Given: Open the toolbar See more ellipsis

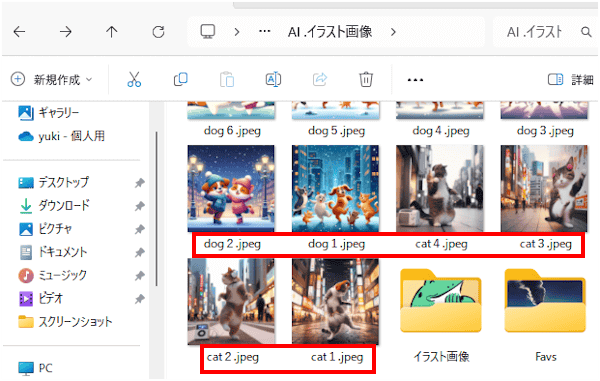Looking at the screenshot, I should coord(415,80).
